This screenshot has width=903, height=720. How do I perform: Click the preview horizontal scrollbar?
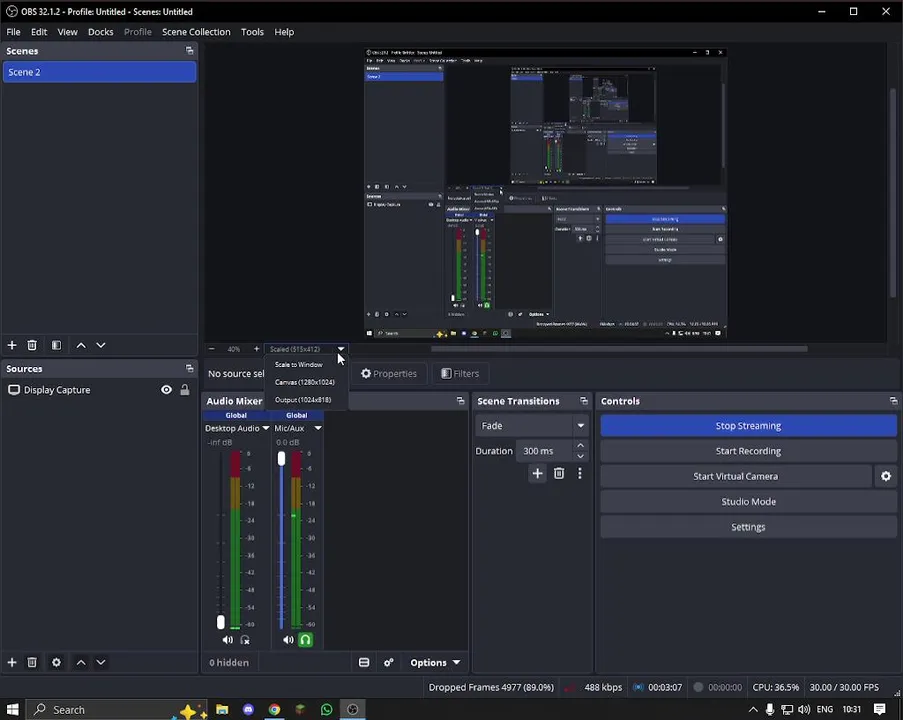coord(619,349)
